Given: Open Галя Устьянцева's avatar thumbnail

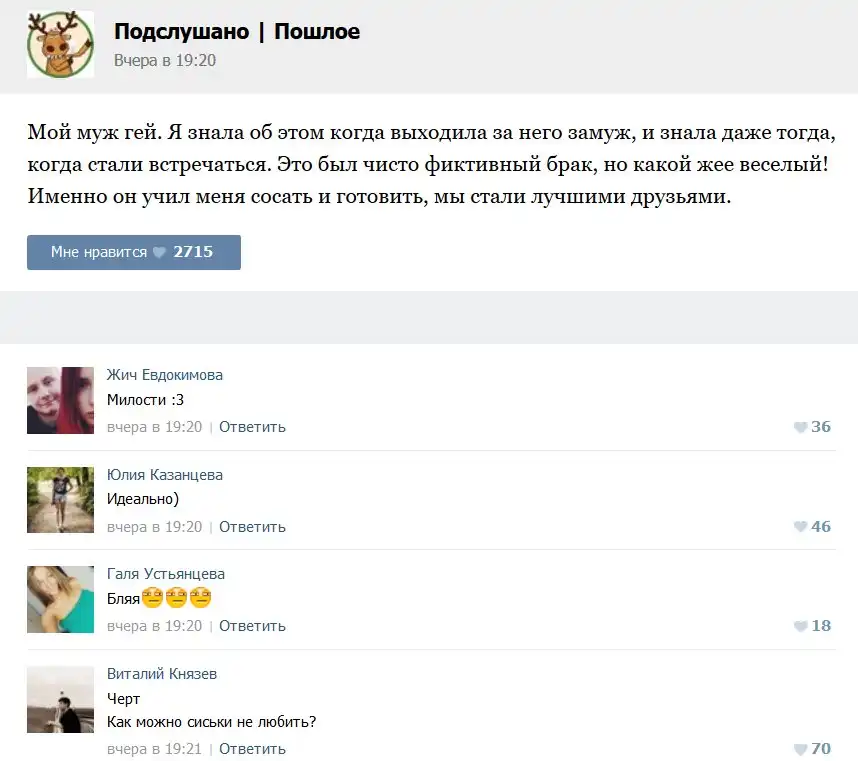Looking at the screenshot, I should (x=60, y=600).
